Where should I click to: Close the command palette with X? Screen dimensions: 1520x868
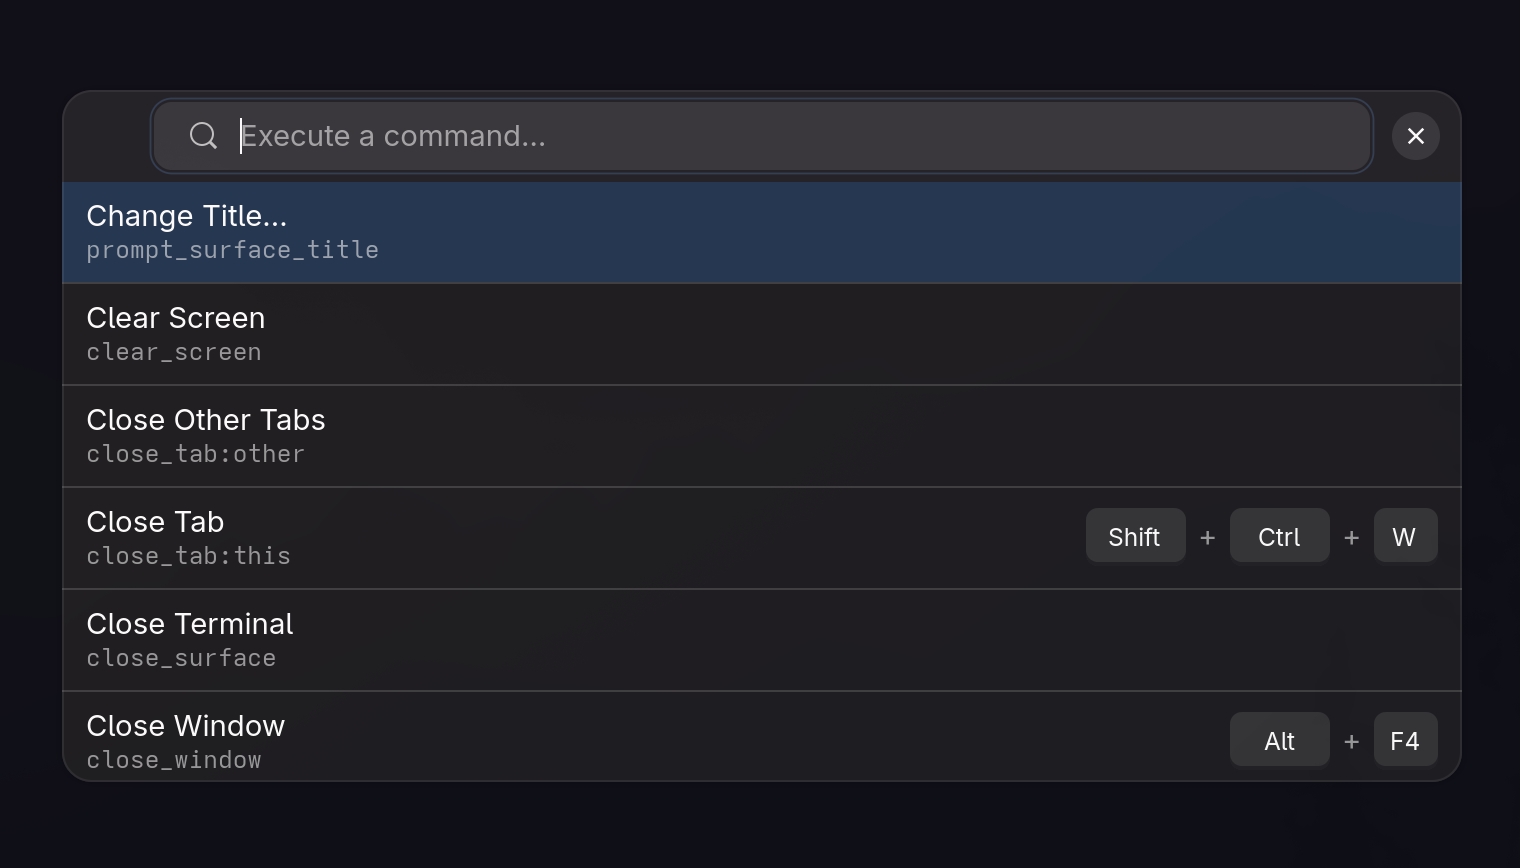[1415, 136]
